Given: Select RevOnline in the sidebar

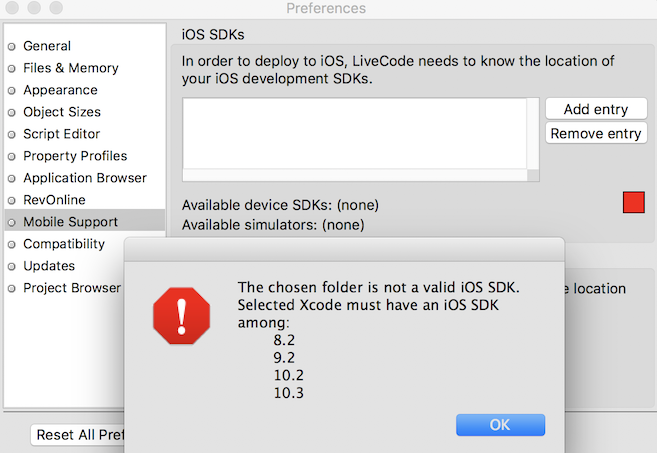Looking at the screenshot, I should pyautogui.click(x=54, y=200).
